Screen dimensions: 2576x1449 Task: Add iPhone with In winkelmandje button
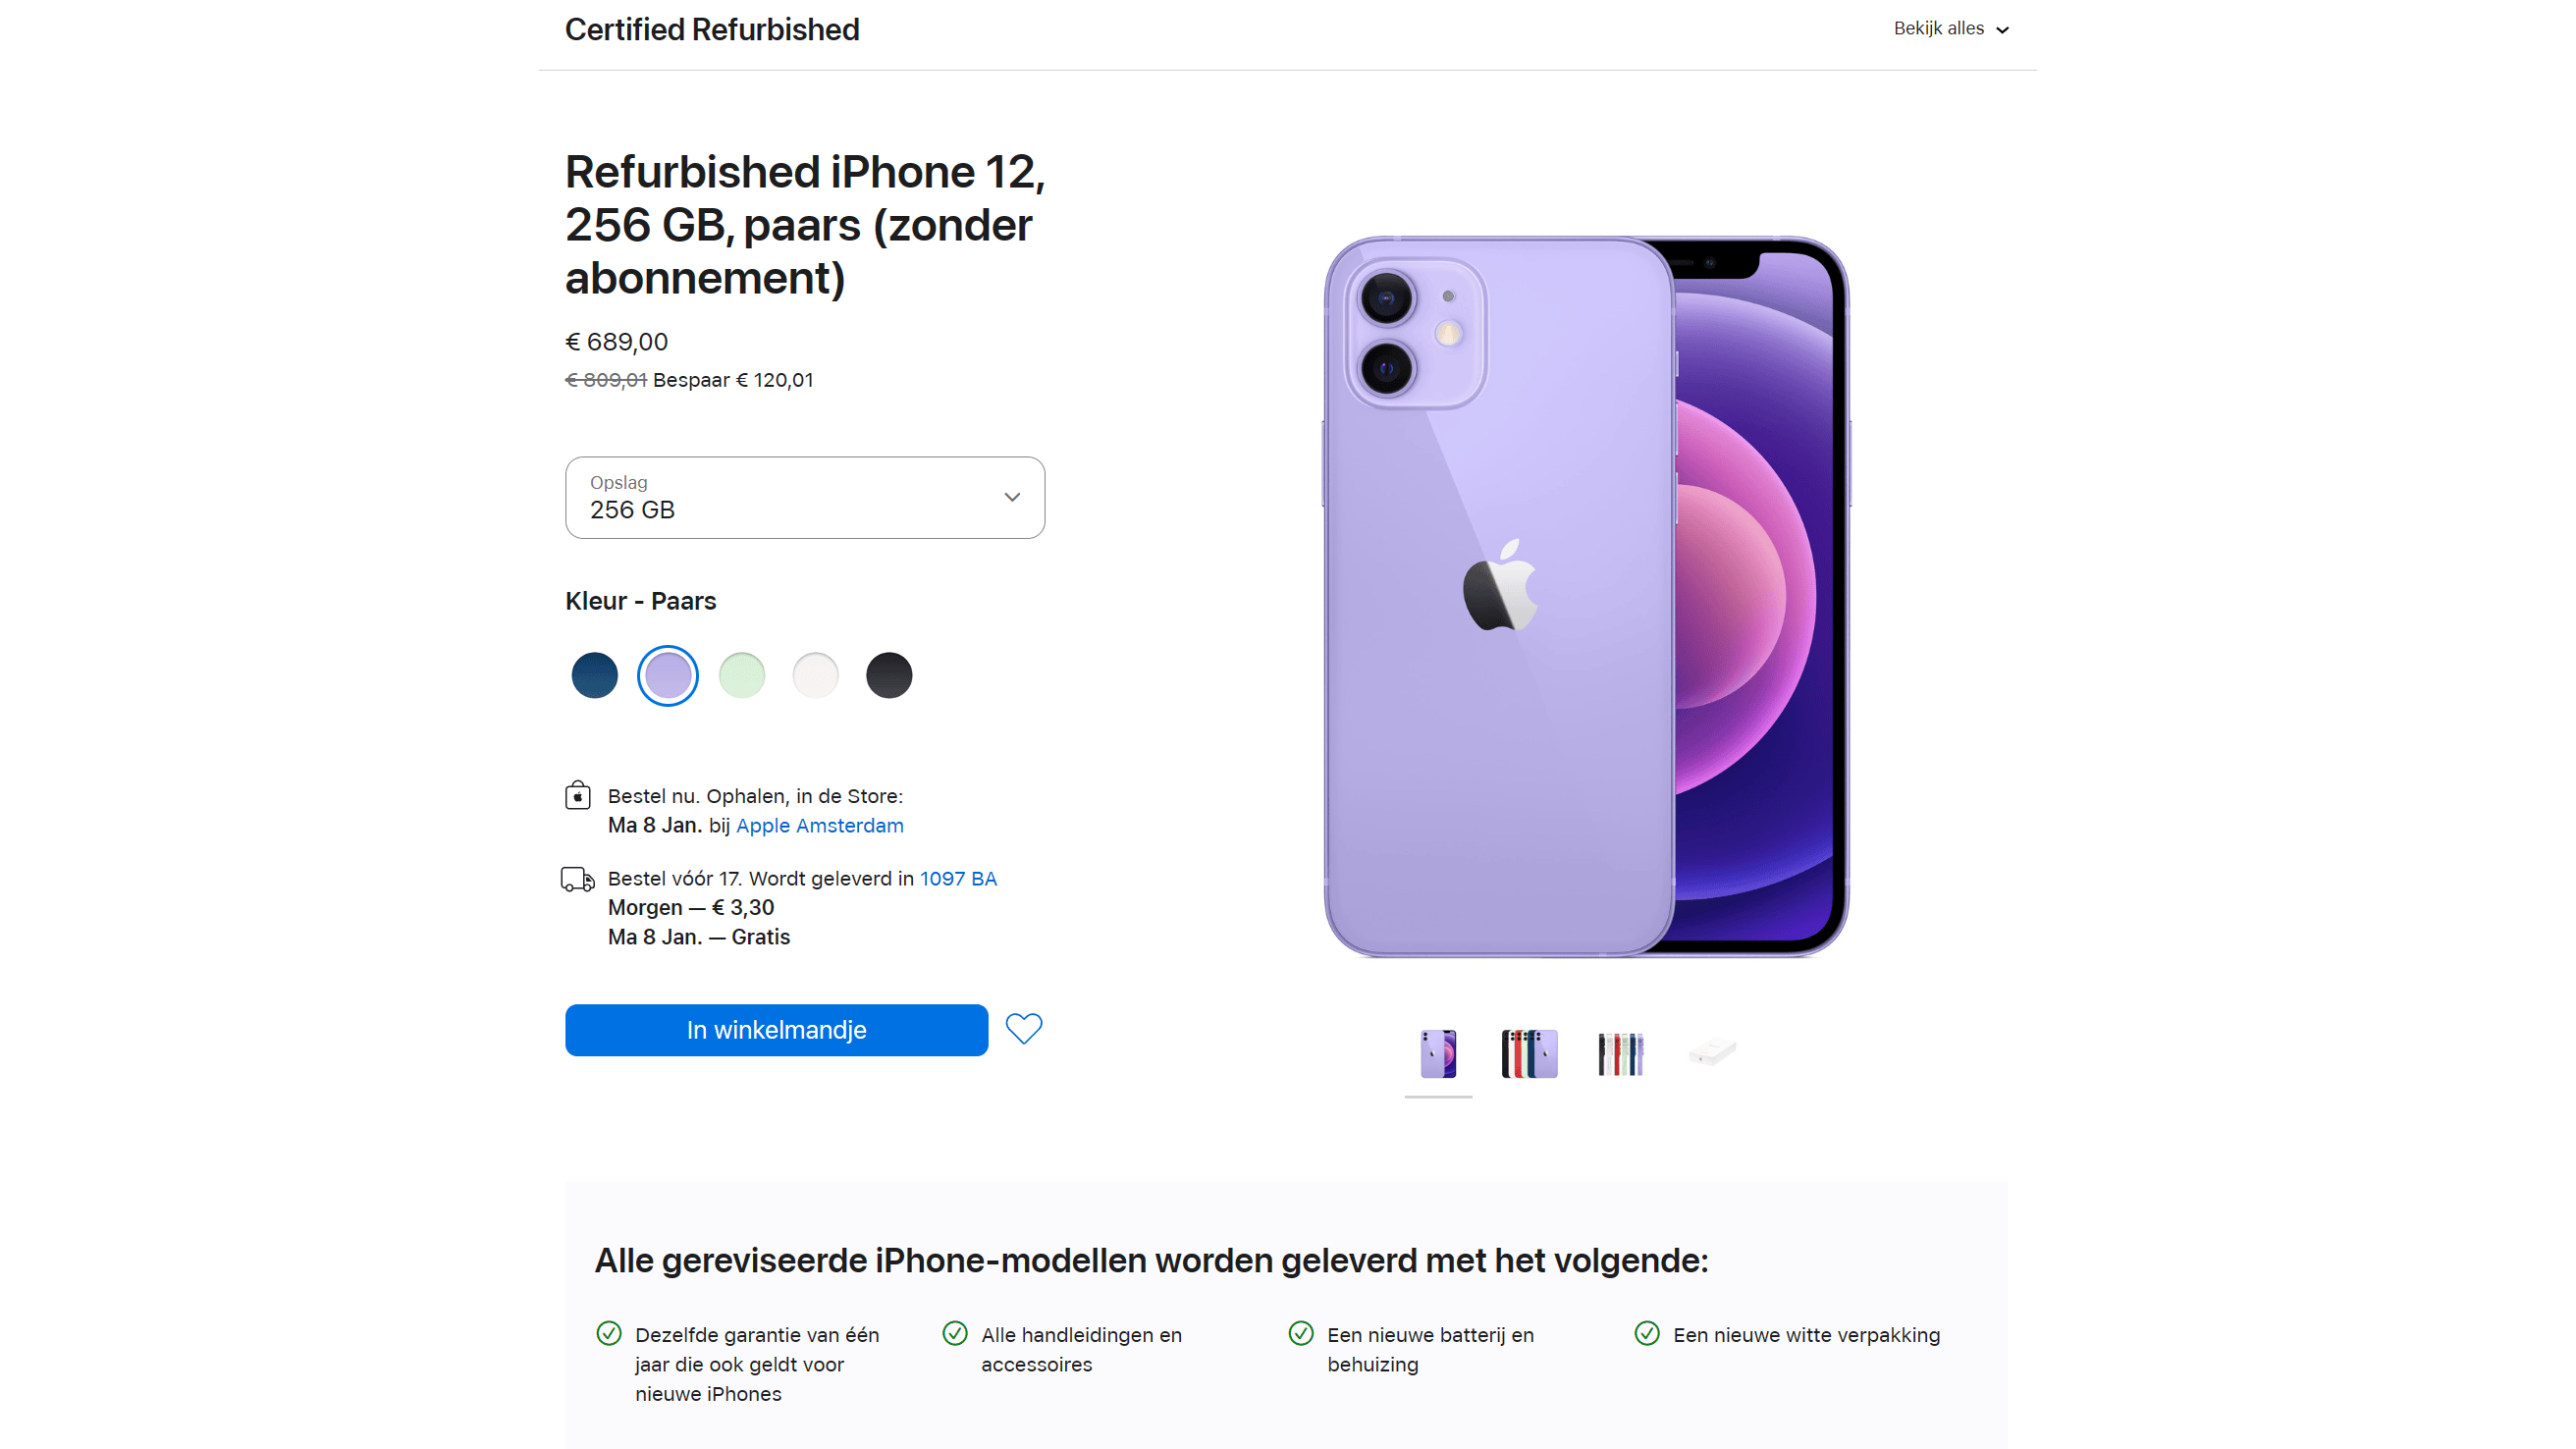pos(776,1030)
